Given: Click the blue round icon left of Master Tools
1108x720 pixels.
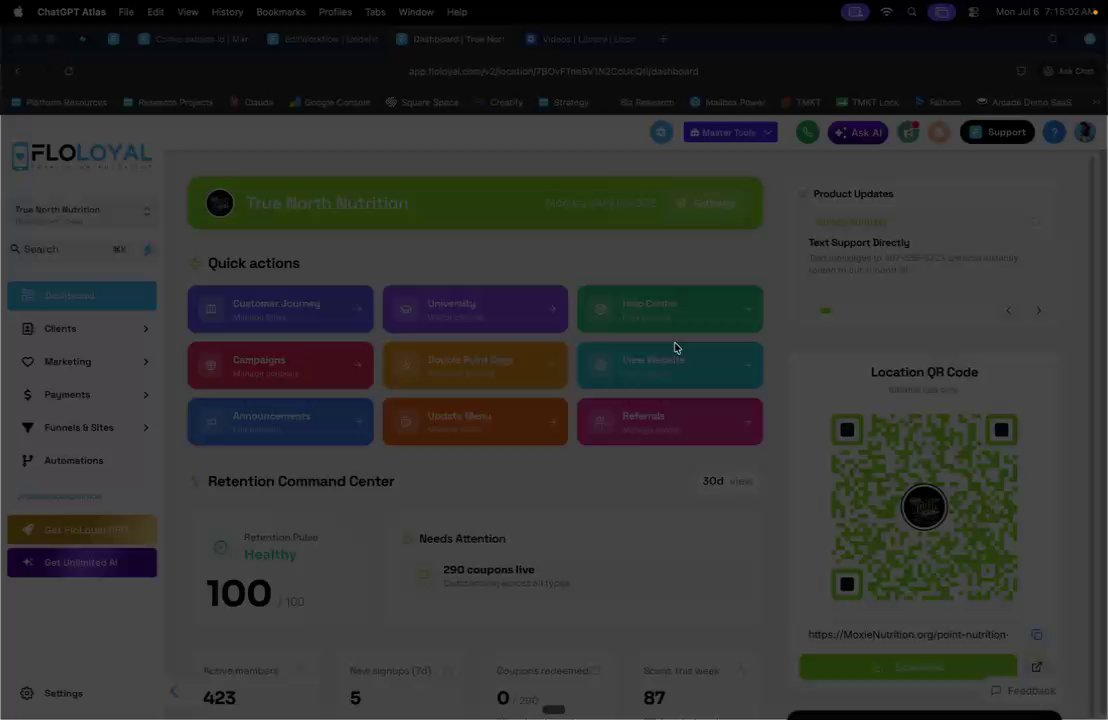Looking at the screenshot, I should [661, 132].
